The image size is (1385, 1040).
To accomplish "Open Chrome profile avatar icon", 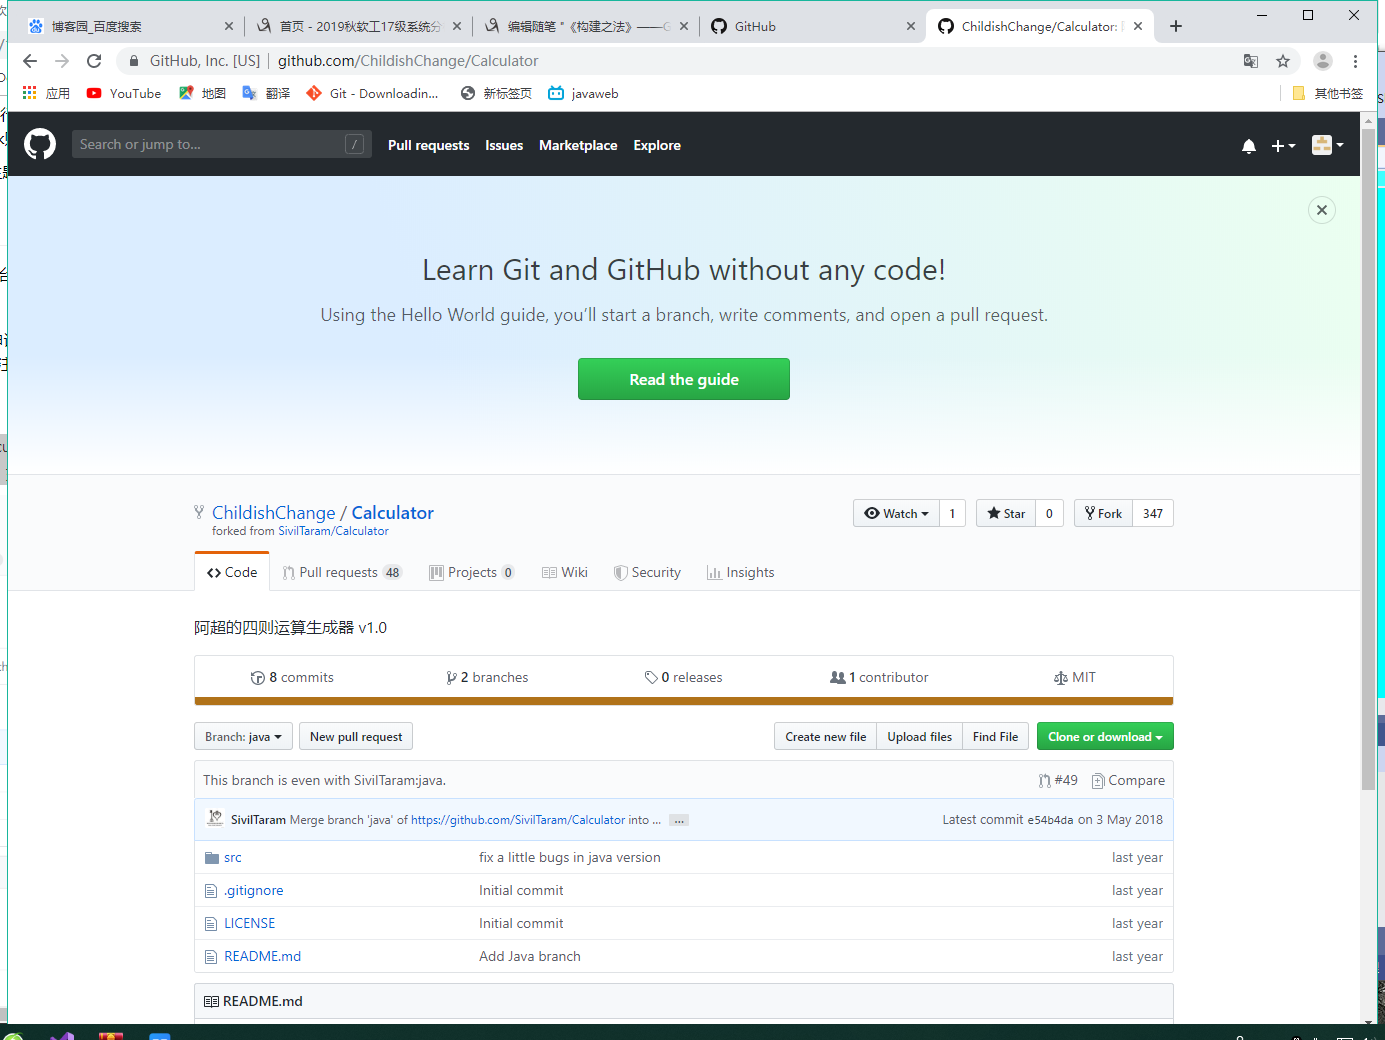I will 1323,61.
